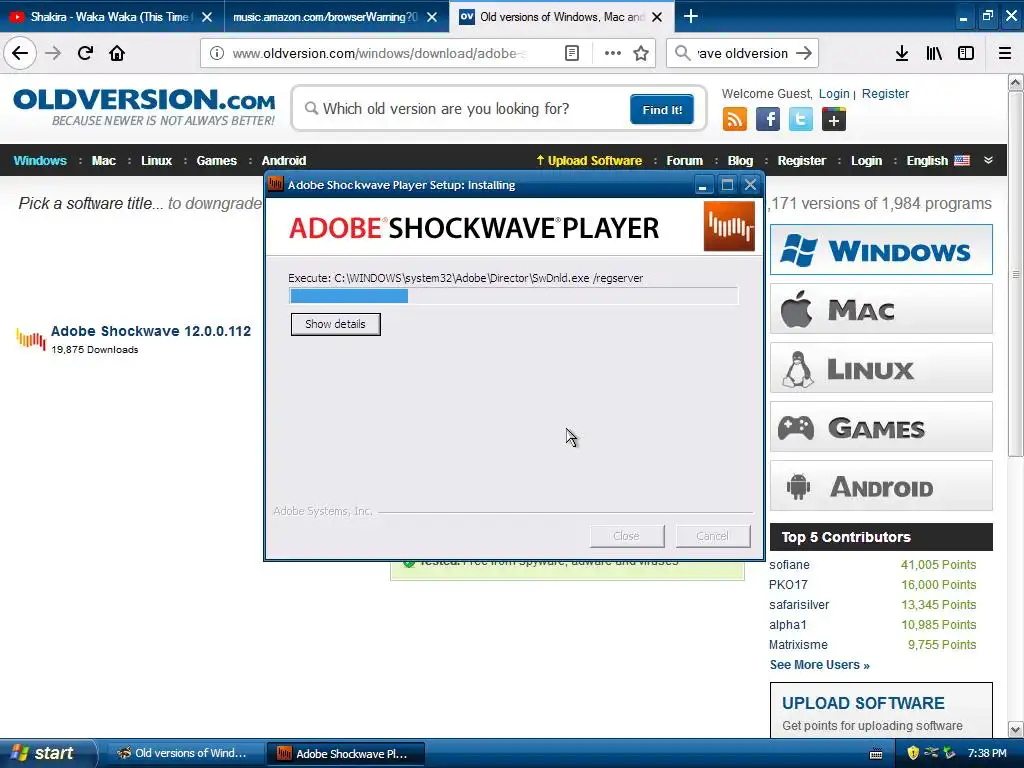Expand the navigation bar chevron
1024x768 pixels.
coord(989,160)
